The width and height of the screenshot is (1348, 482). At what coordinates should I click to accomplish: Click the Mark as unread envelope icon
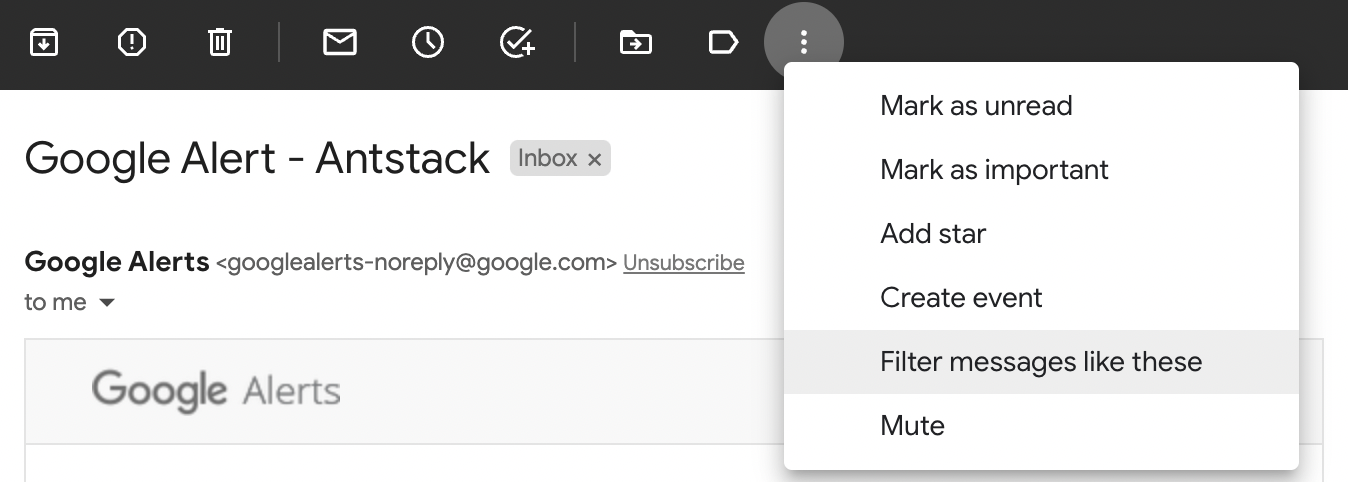[340, 42]
